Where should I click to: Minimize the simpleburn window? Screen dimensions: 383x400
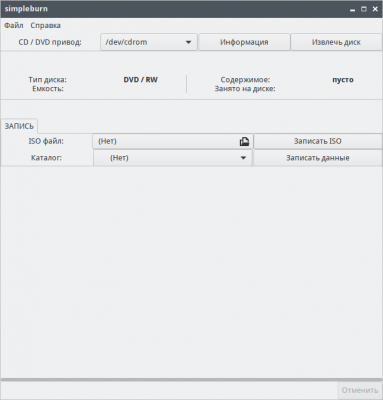[x=353, y=9]
